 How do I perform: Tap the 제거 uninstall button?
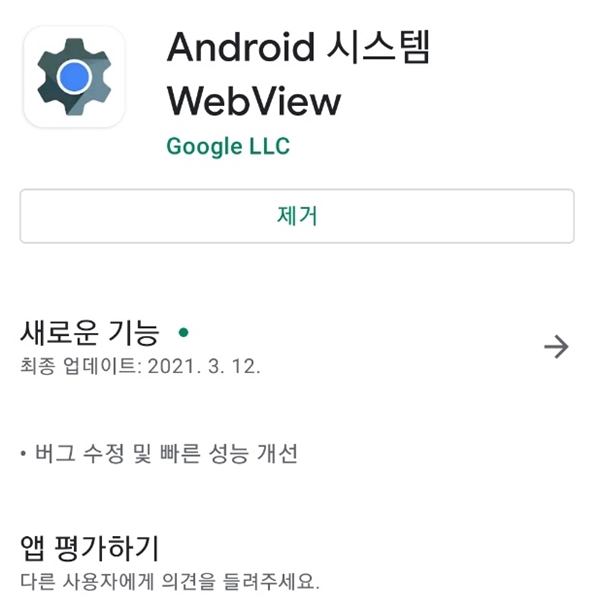(x=297, y=216)
